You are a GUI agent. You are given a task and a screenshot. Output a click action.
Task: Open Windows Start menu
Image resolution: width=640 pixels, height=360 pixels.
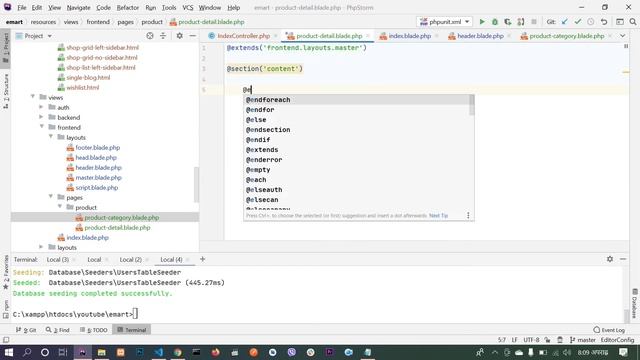coord(8,352)
